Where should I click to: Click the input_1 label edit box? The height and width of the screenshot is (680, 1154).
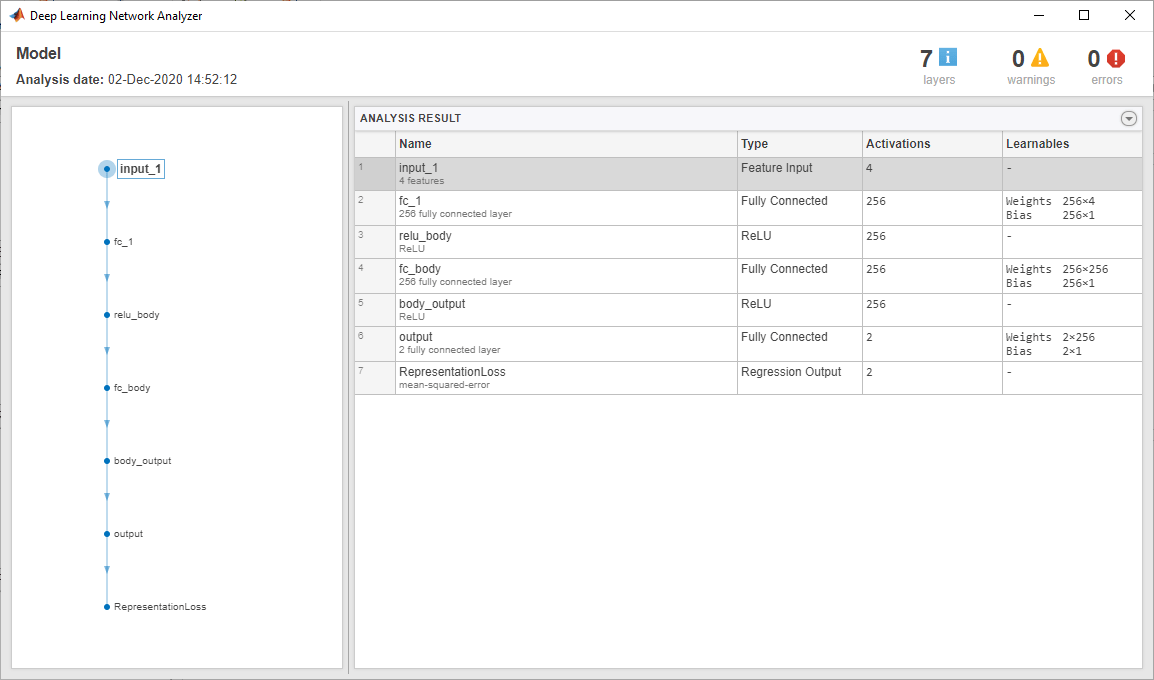click(140, 168)
